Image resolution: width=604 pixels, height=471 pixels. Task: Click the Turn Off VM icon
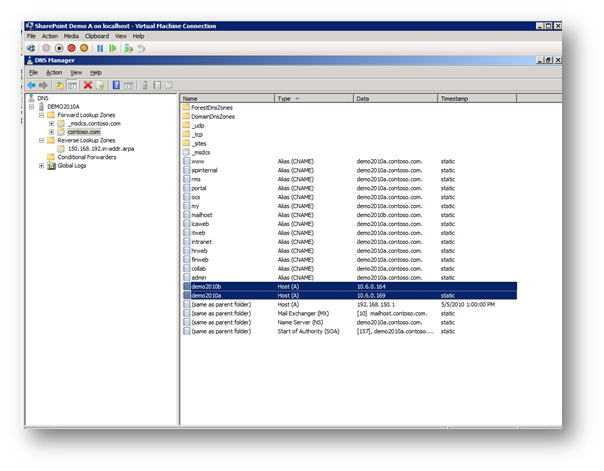[x=59, y=48]
